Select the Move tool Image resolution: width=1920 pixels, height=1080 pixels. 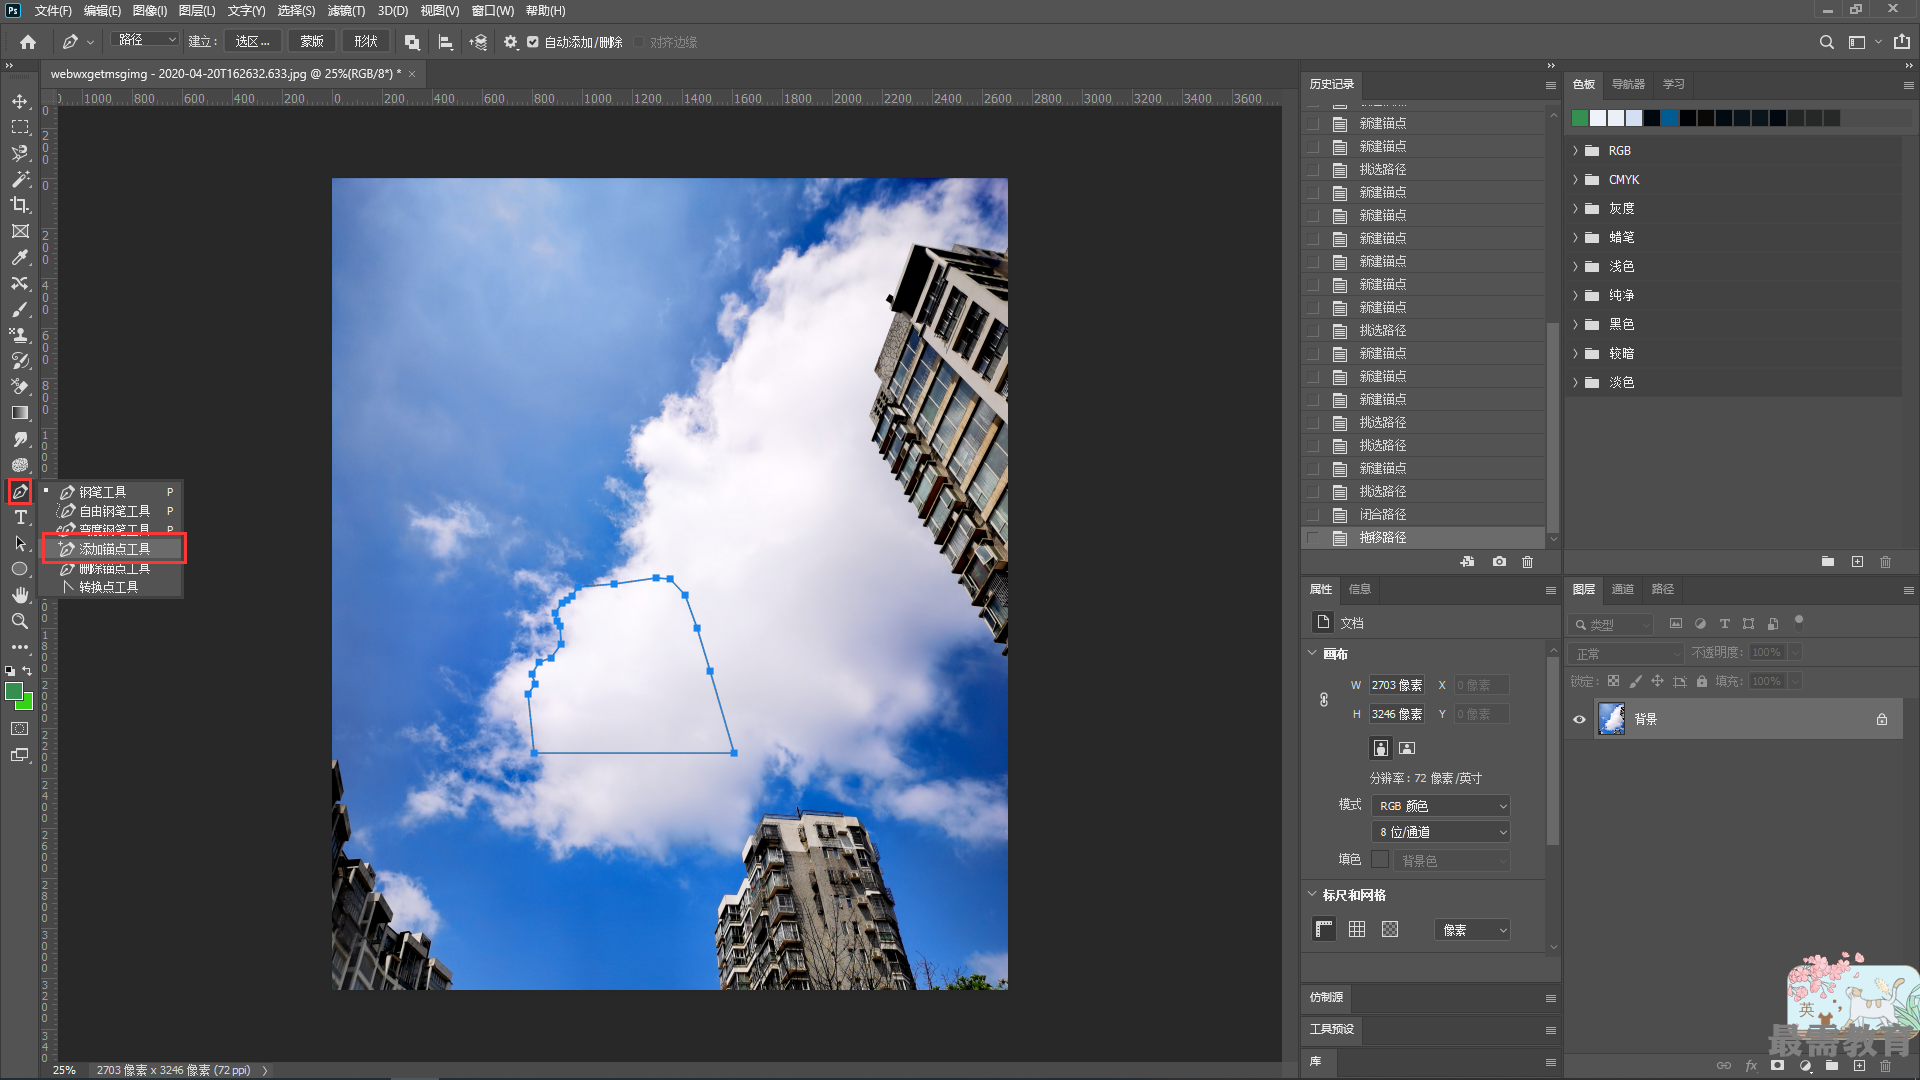(20, 101)
